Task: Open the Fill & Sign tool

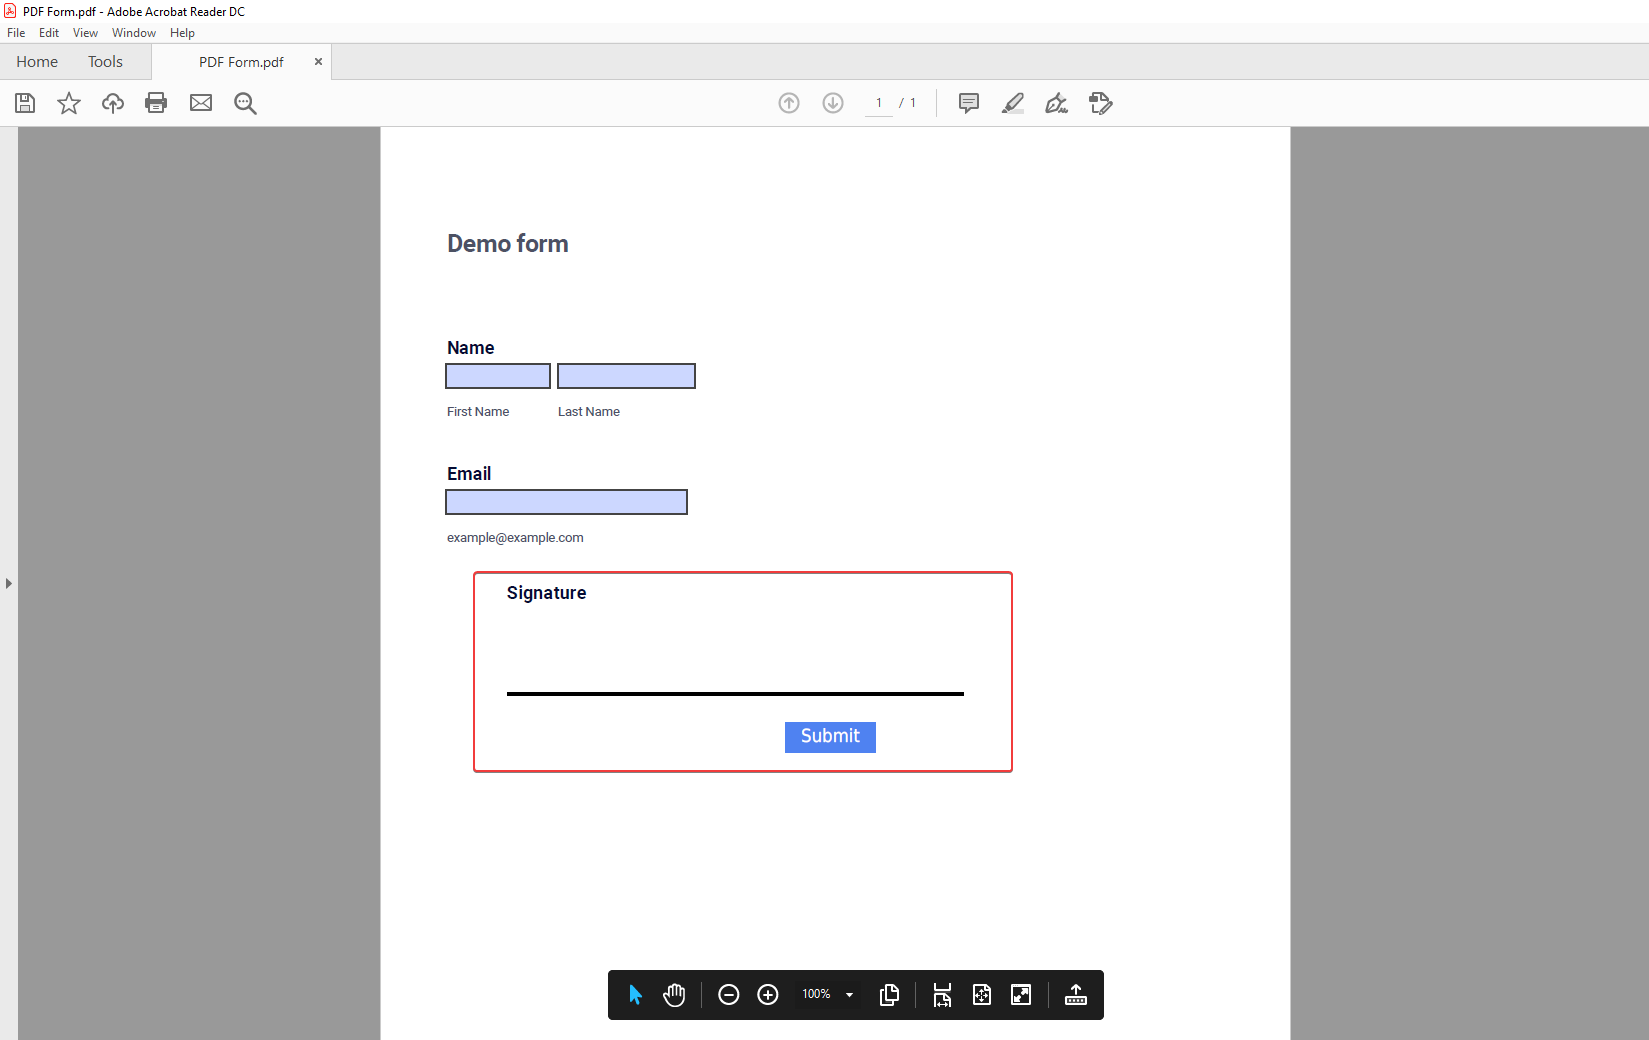Action: click(1056, 103)
